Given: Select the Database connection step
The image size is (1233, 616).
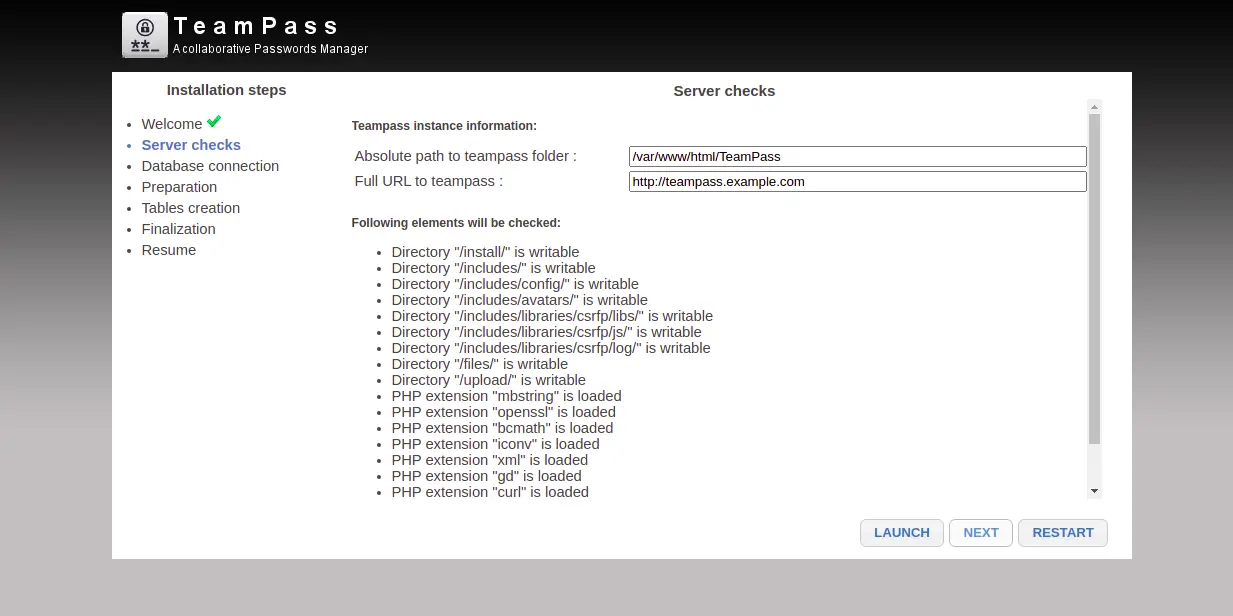Looking at the screenshot, I should tap(210, 166).
